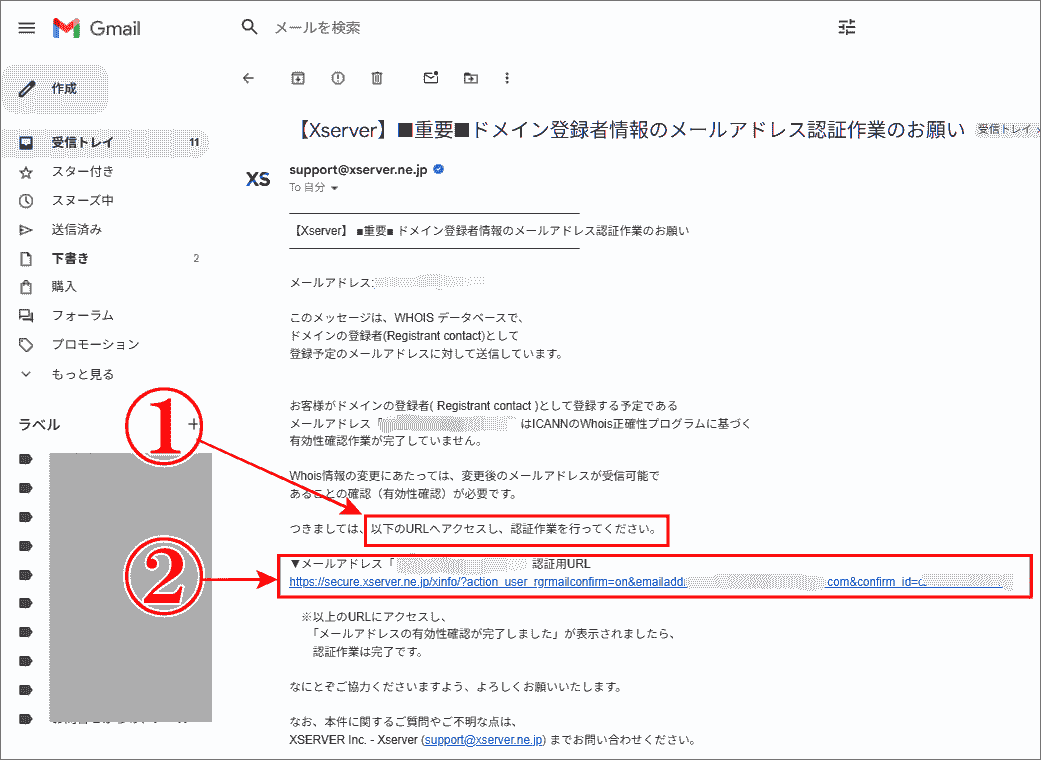Report this Xserver email as spam
The height and width of the screenshot is (760, 1041).
tap(337, 77)
